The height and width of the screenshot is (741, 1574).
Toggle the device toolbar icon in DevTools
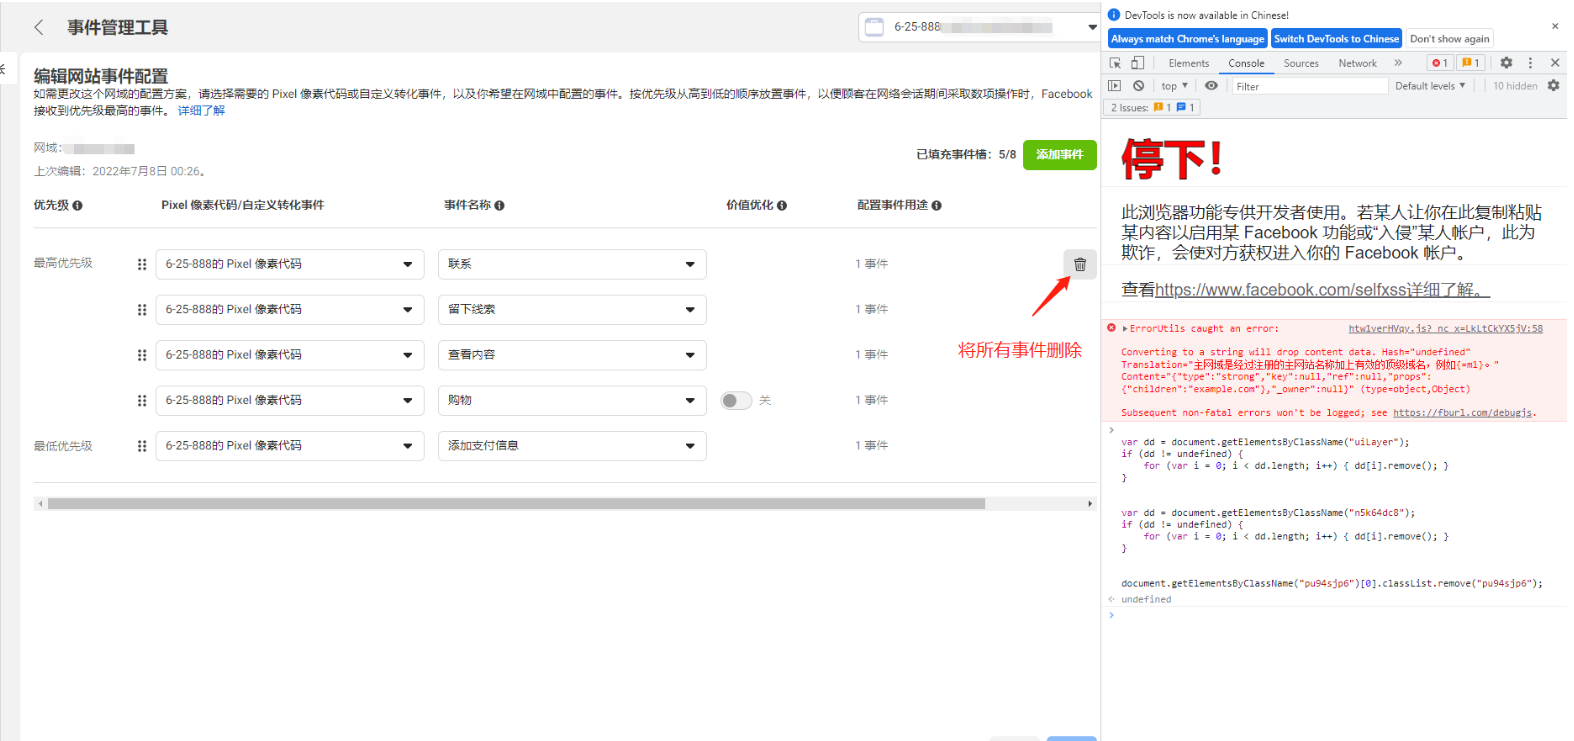tap(1137, 63)
